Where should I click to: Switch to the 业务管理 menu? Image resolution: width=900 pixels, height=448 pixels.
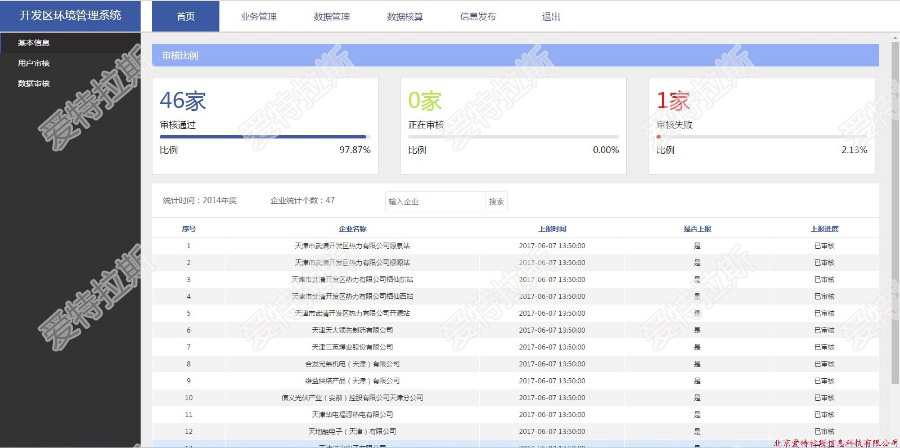pyautogui.click(x=258, y=17)
